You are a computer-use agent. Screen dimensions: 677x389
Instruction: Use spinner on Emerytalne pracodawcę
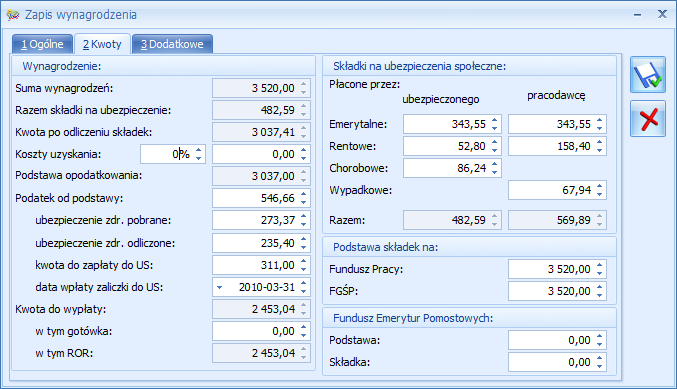click(x=600, y=124)
